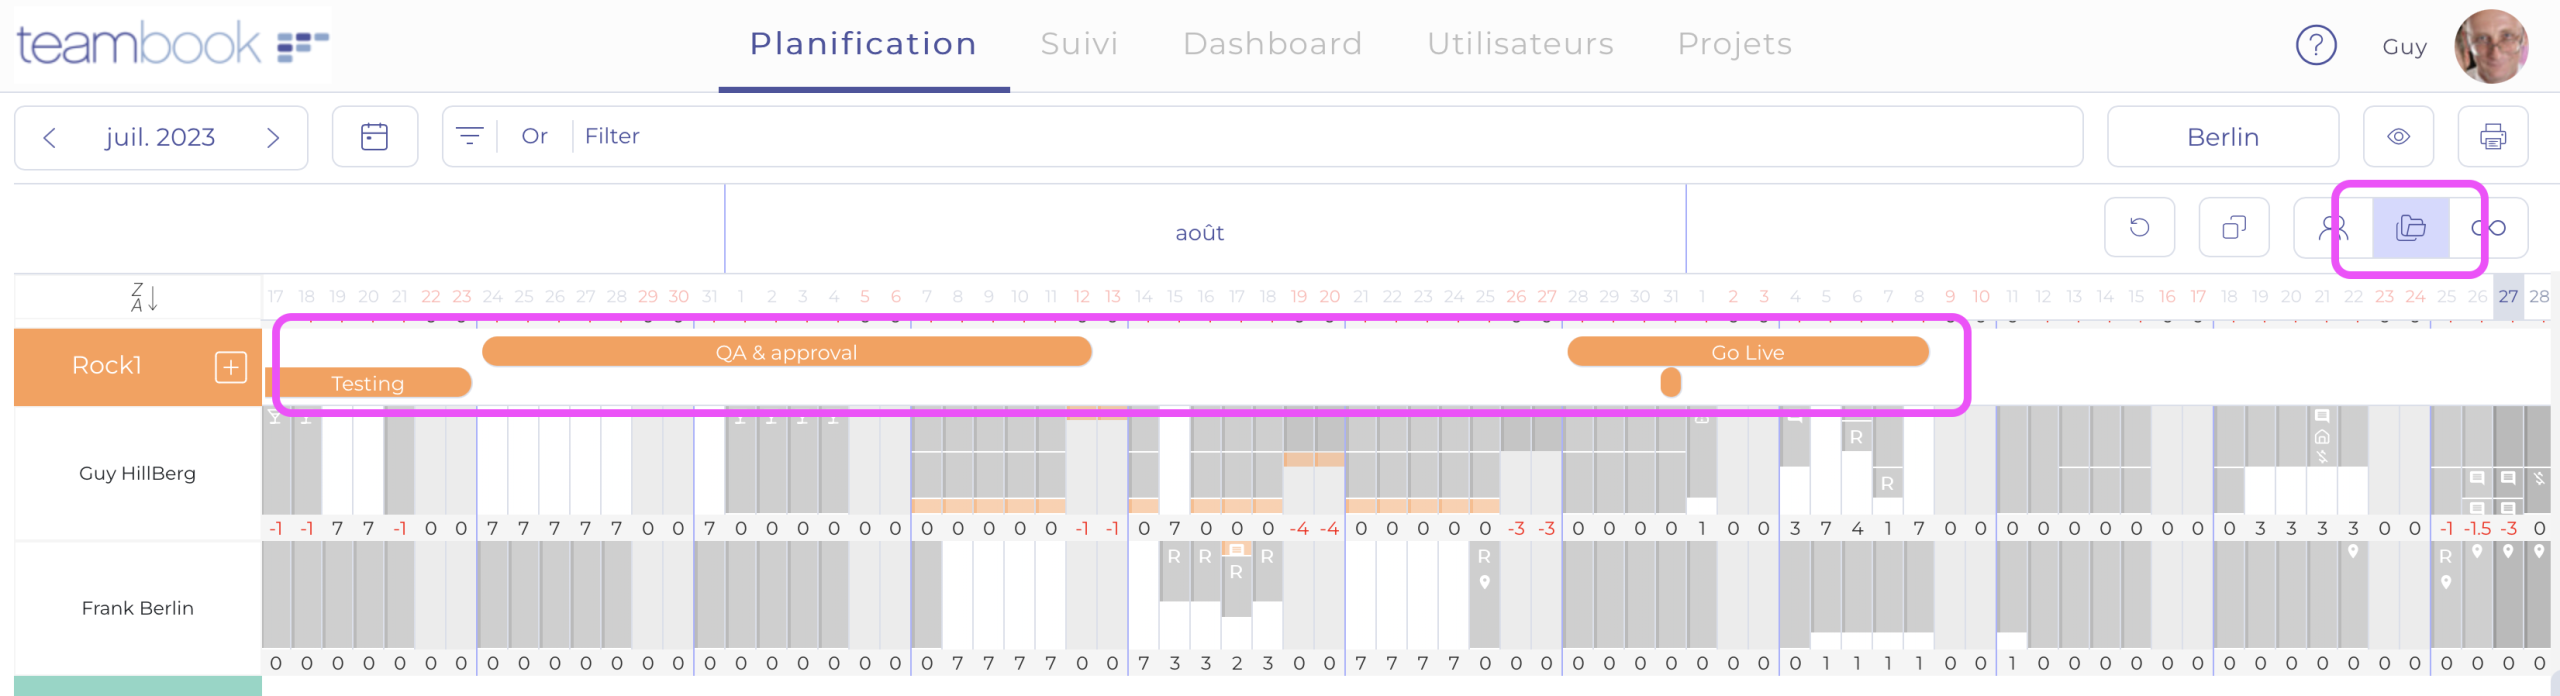Viewport: 2560px width, 696px height.
Task: Open the Suivi tab
Action: (1079, 44)
